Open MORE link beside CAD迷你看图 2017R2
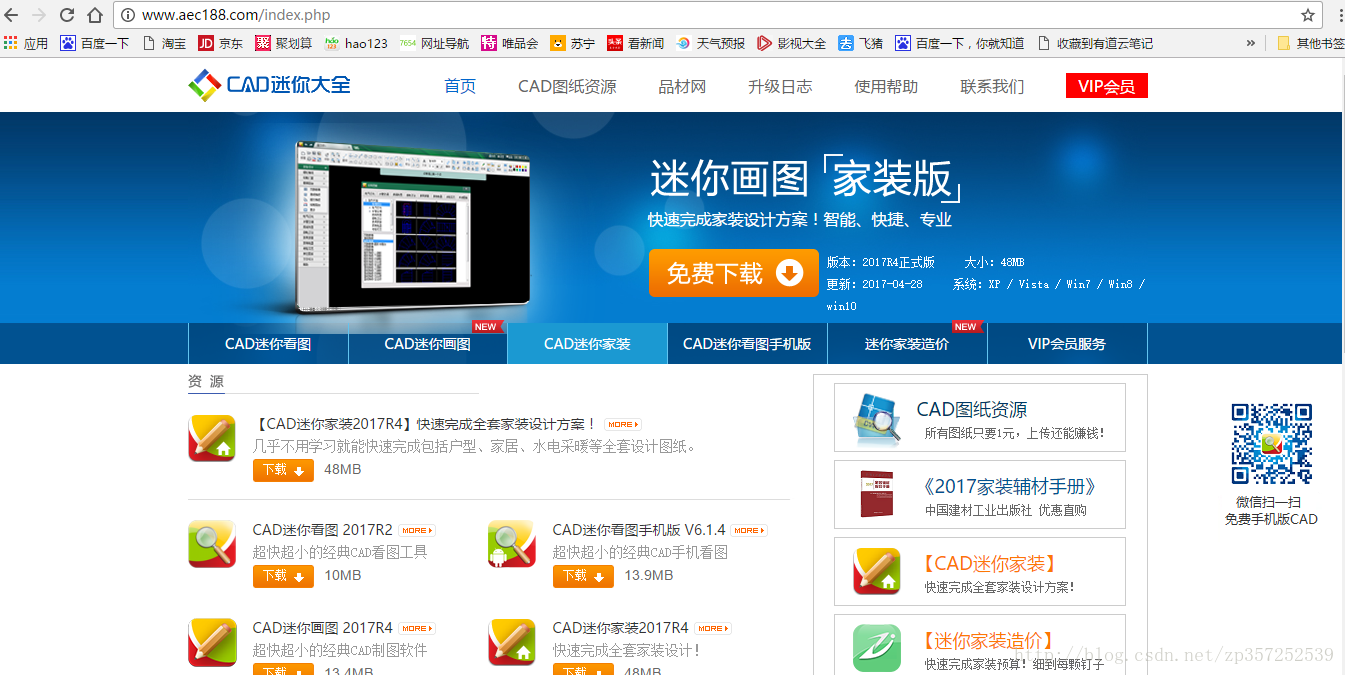Viewport: 1345px width, 675px height. tap(417, 531)
